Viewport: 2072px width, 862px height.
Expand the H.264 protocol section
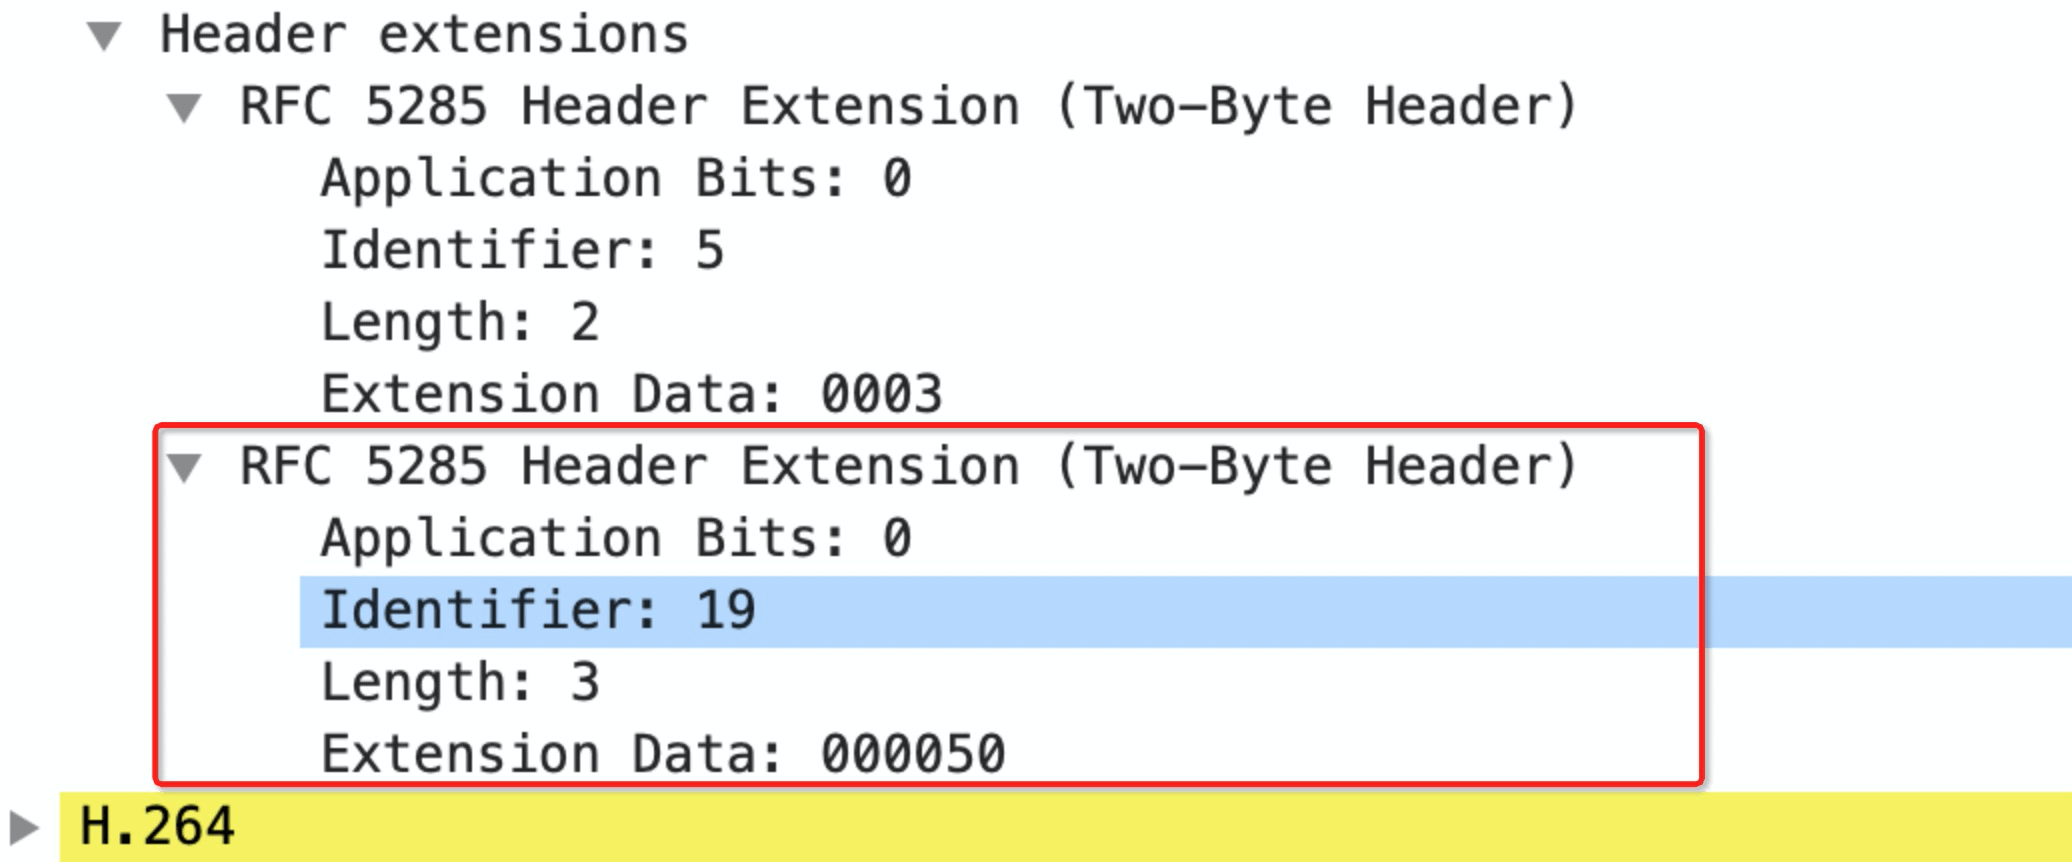point(24,828)
